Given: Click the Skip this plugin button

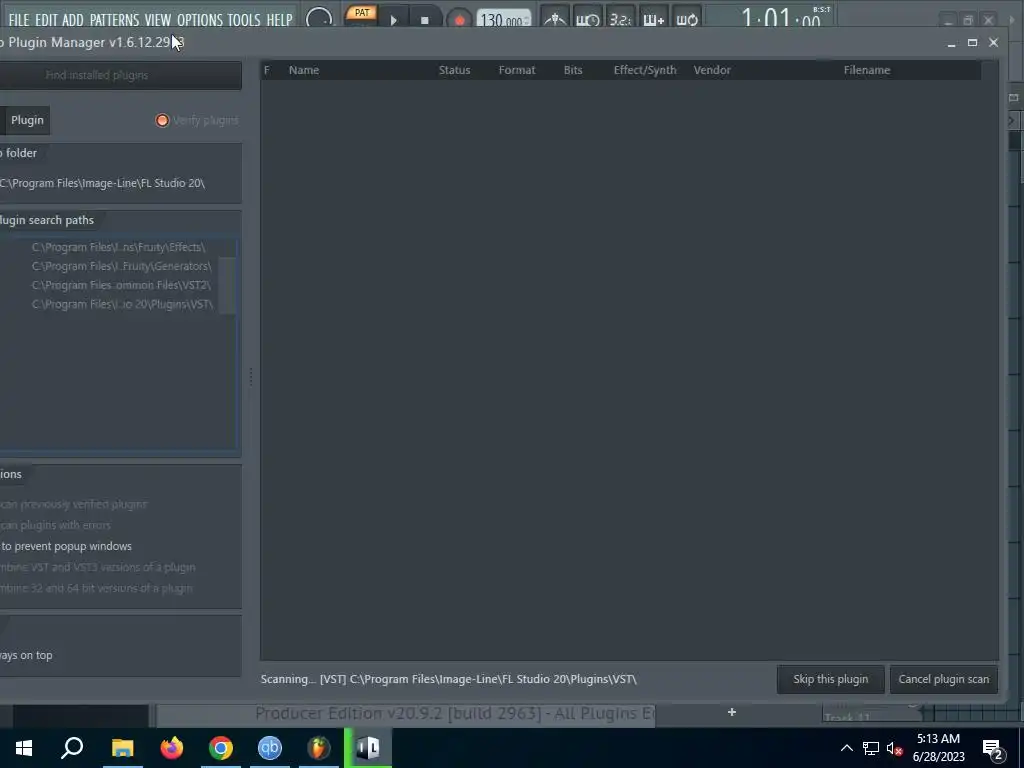Looking at the screenshot, I should [x=831, y=679].
